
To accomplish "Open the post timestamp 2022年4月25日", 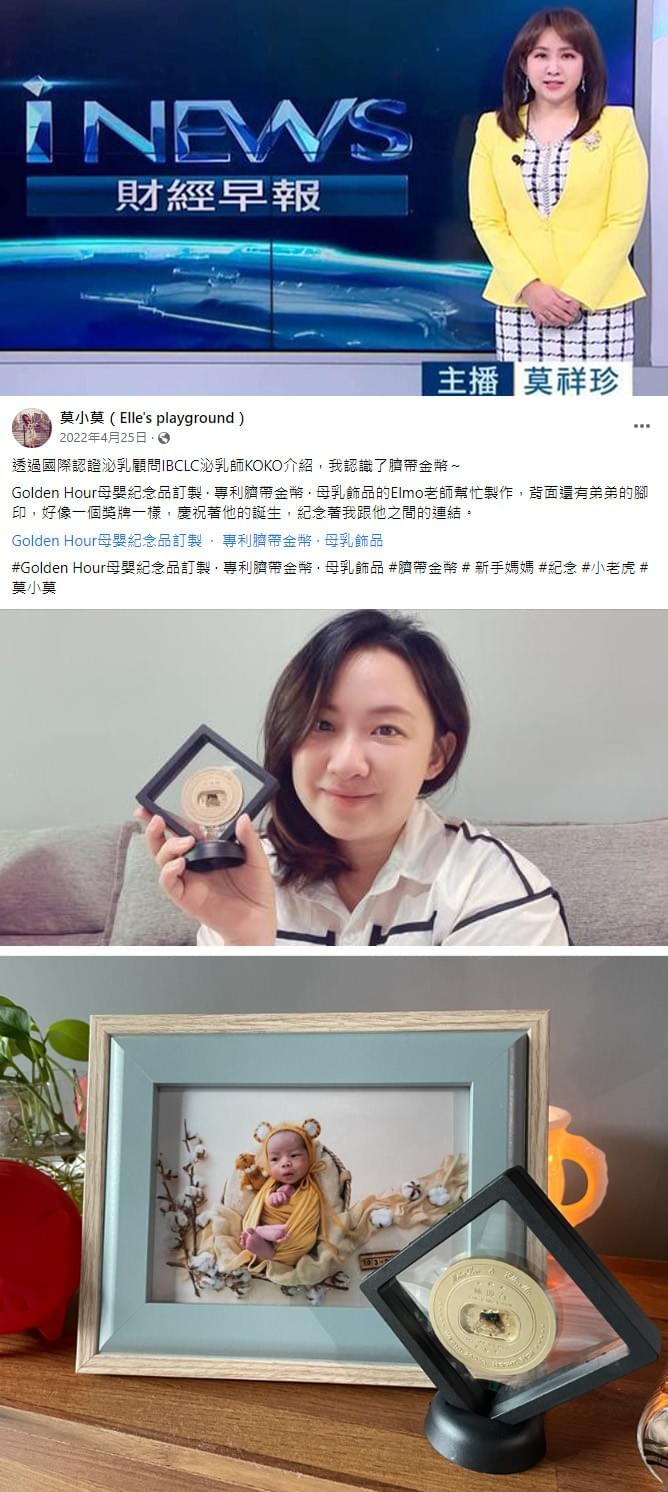I will [x=103, y=438].
